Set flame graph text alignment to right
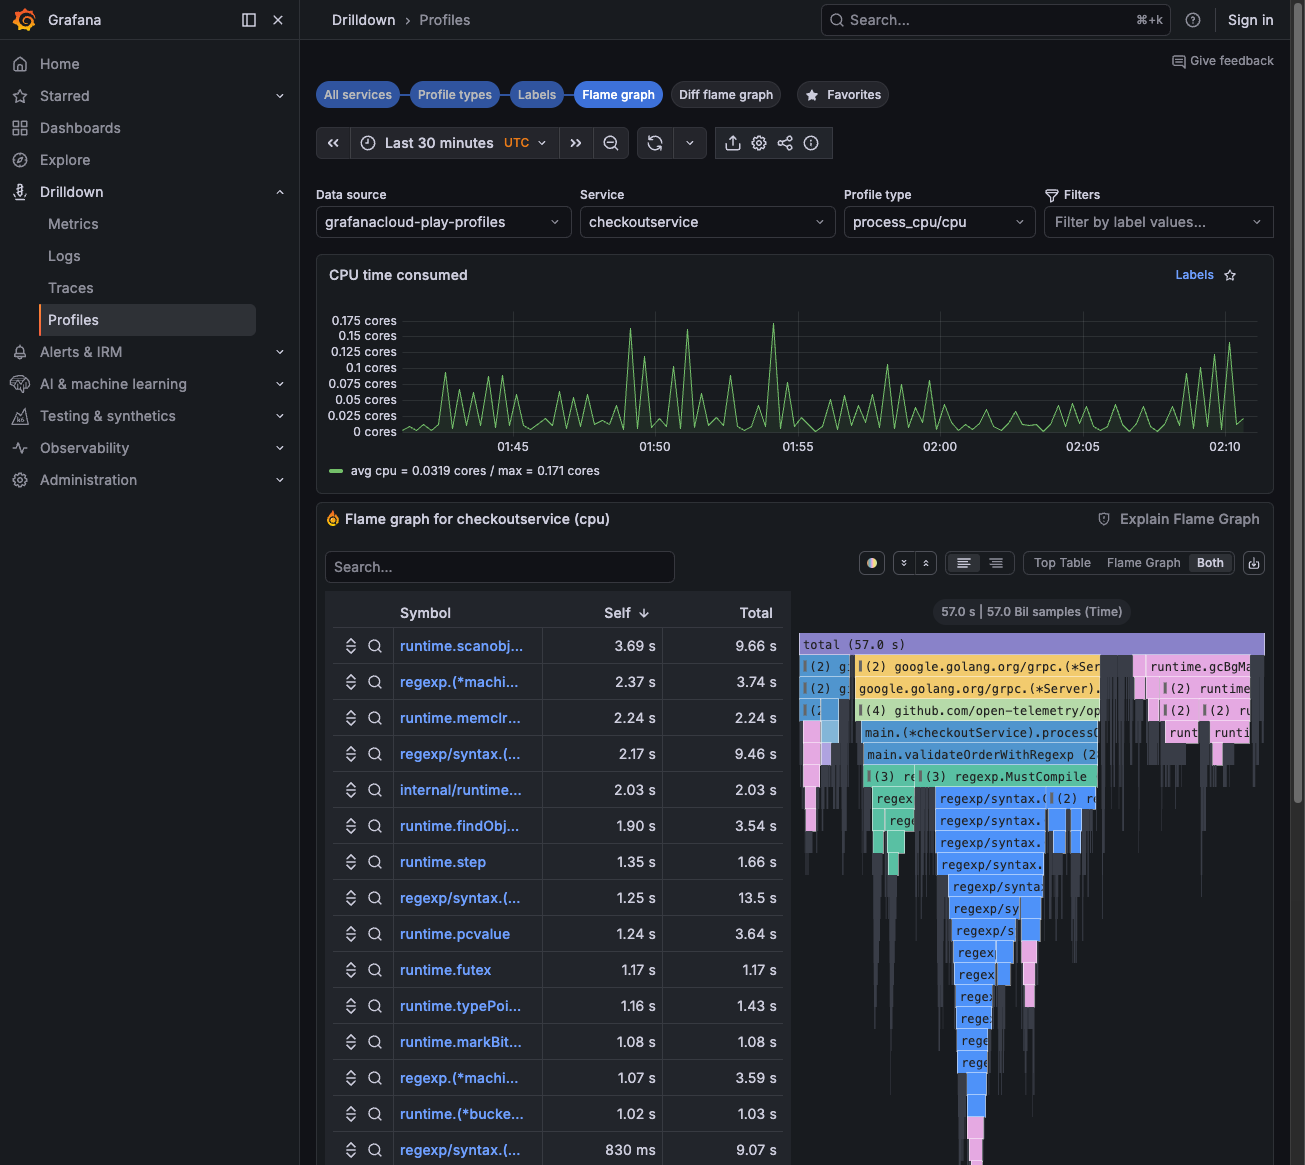The height and width of the screenshot is (1165, 1305). point(996,563)
